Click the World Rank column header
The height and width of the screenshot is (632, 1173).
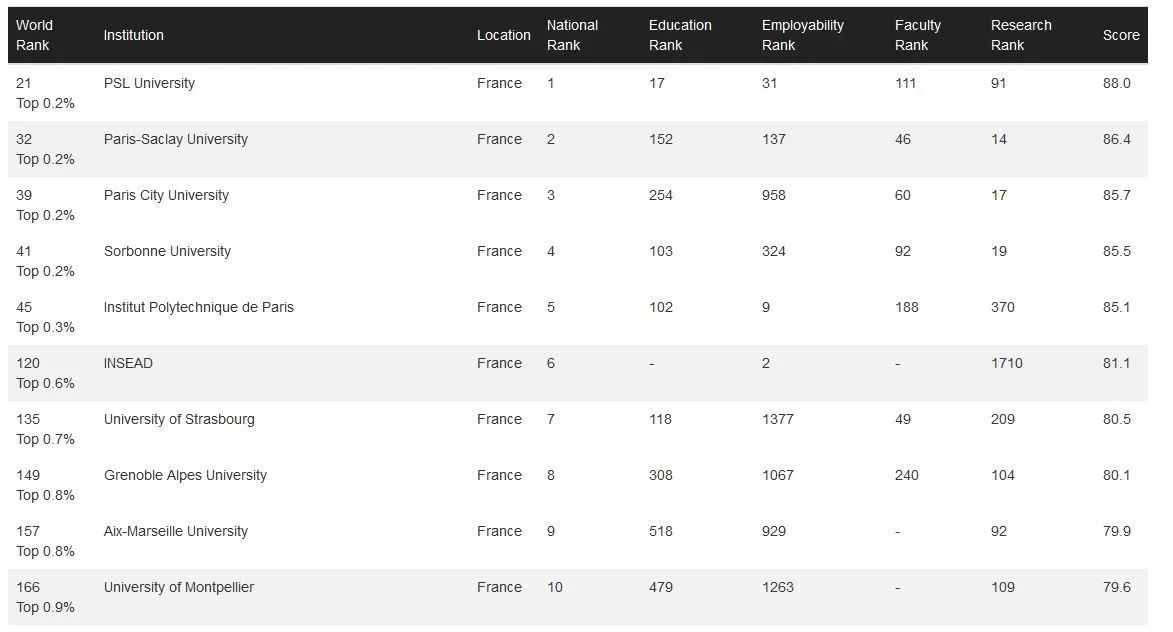(x=35, y=35)
